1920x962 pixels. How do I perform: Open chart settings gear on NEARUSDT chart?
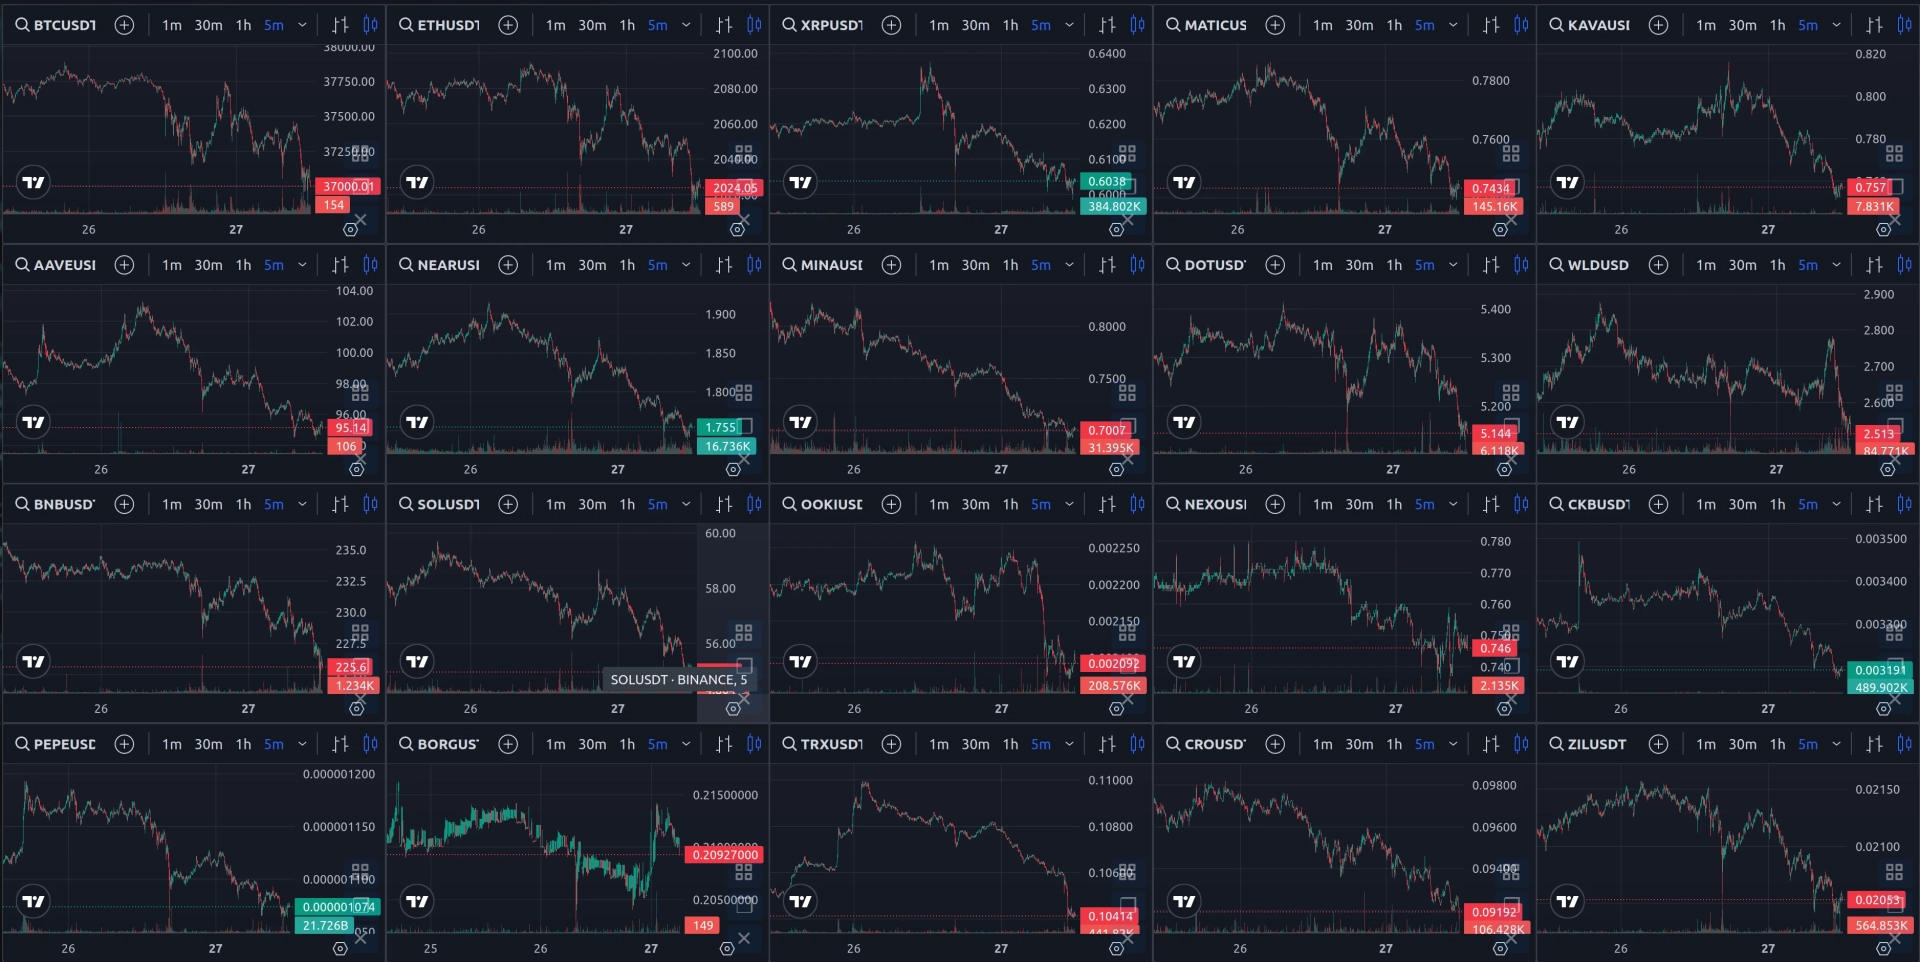pos(733,469)
